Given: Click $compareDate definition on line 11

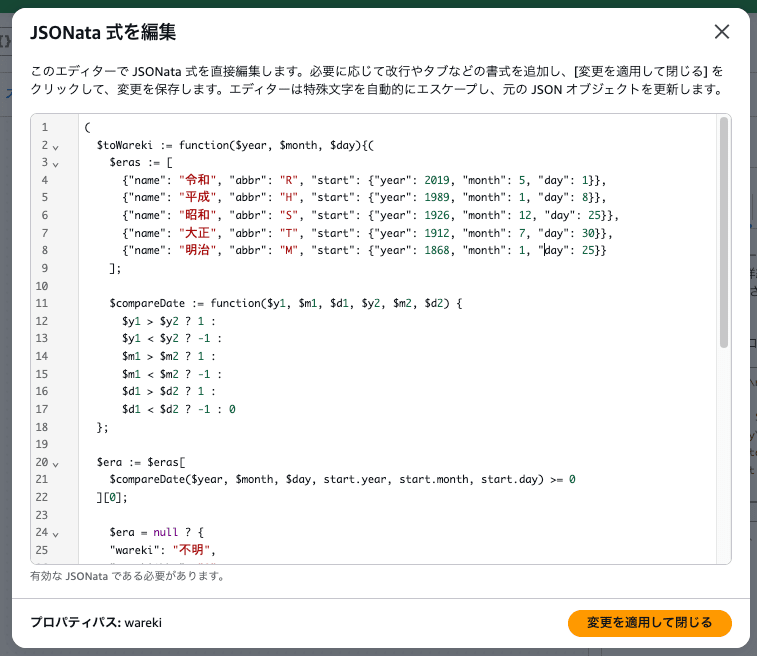Looking at the screenshot, I should [x=147, y=303].
